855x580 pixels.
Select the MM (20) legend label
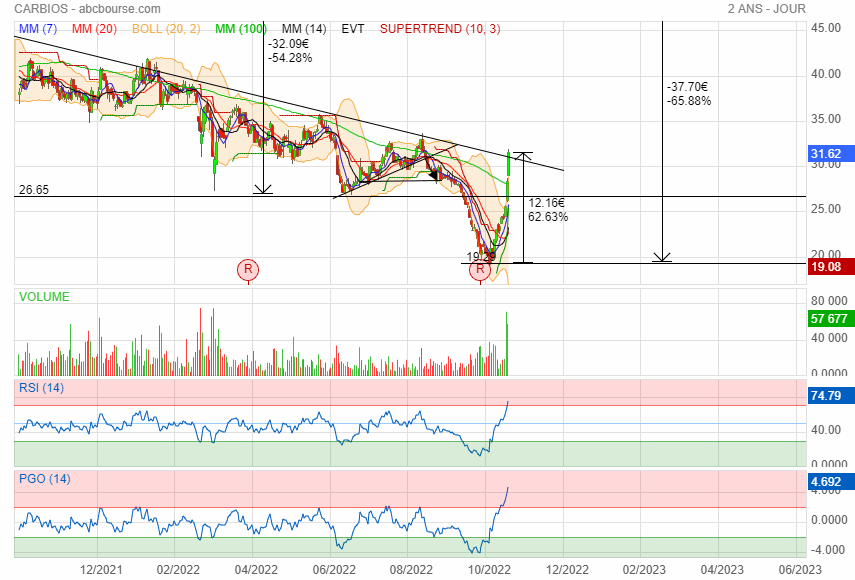click(x=94, y=29)
